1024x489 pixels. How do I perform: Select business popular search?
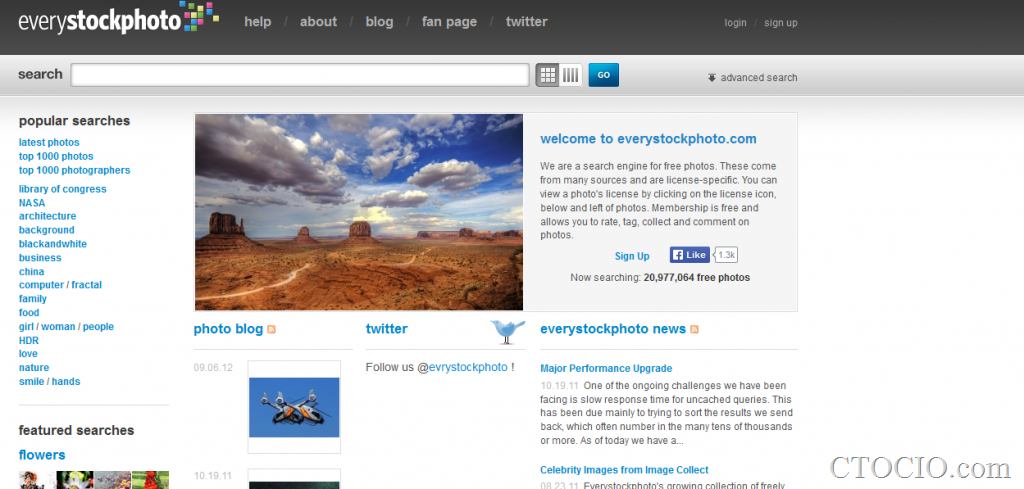[x=40, y=258]
